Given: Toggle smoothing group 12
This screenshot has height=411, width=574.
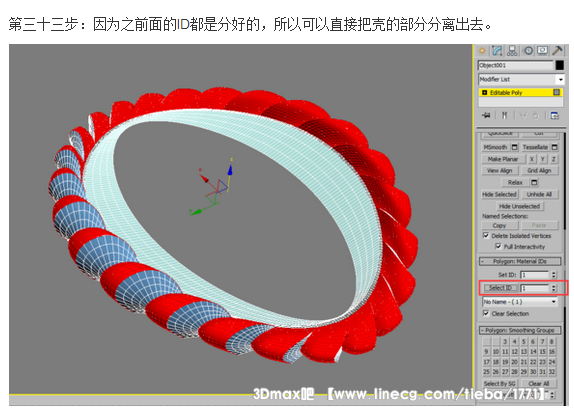Looking at the screenshot, I should [514, 351].
